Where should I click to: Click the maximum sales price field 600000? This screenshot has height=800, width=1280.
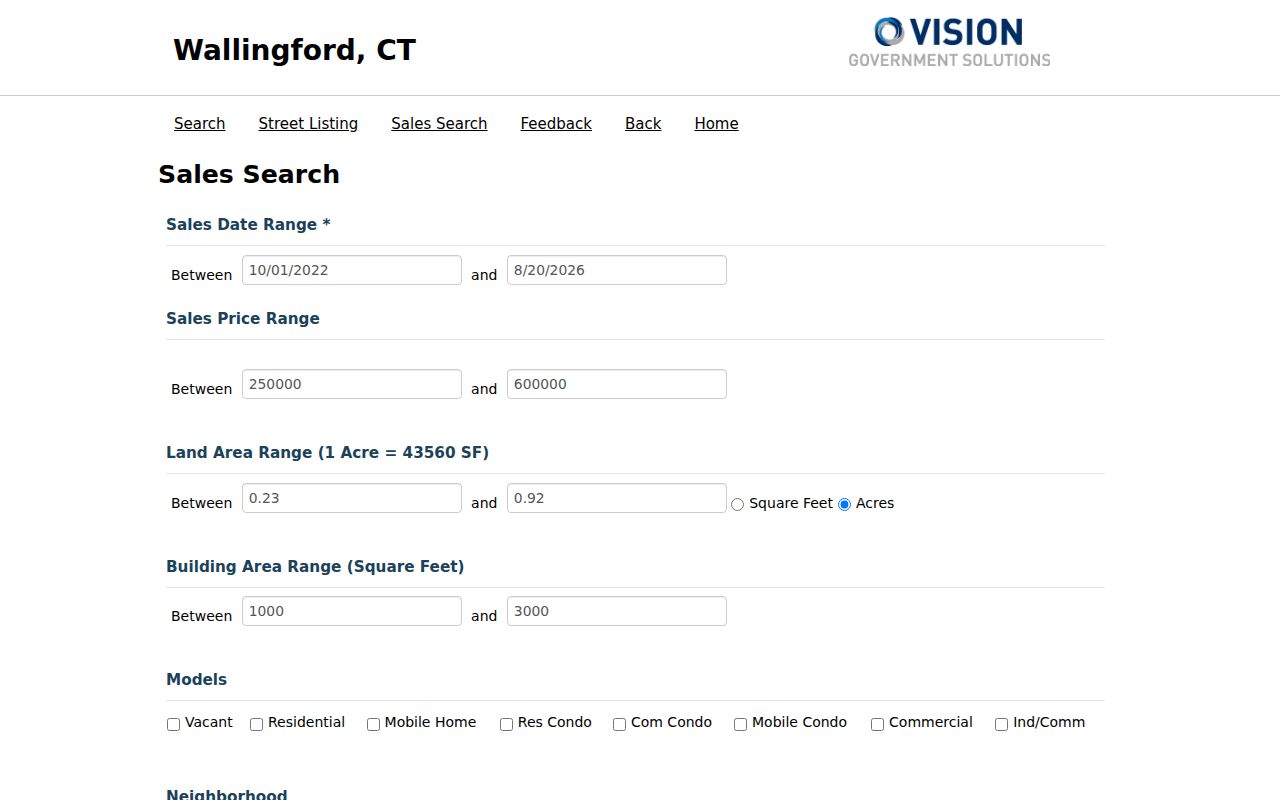tap(617, 384)
